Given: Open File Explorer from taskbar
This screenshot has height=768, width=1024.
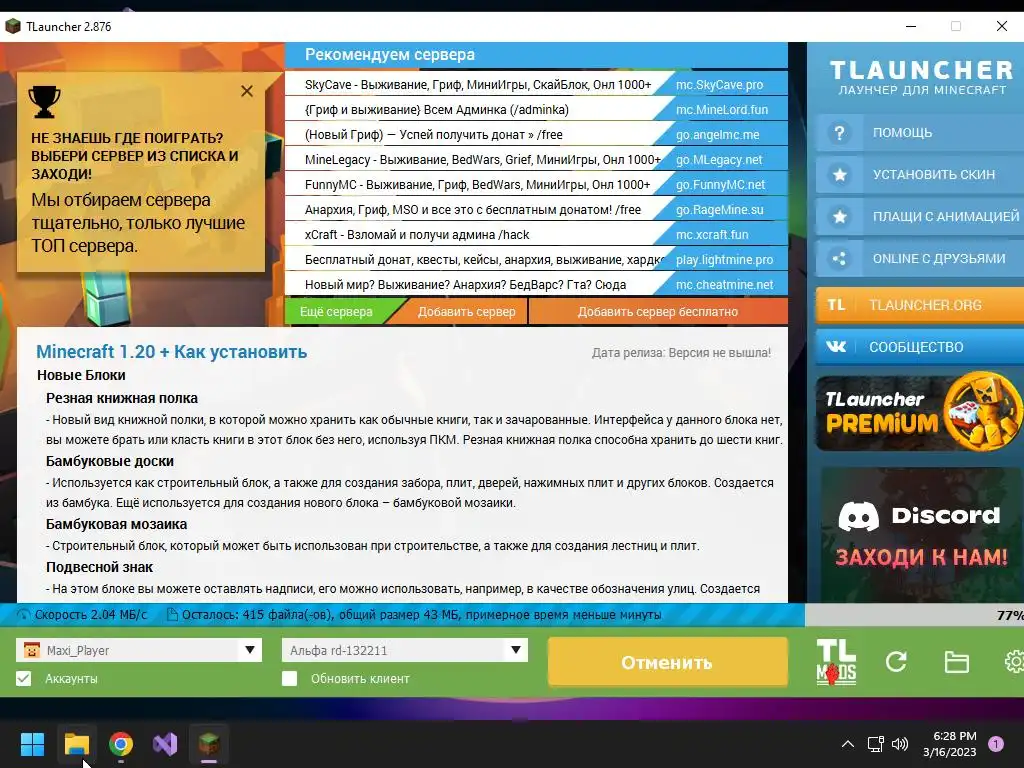Looking at the screenshot, I should (x=77, y=744).
